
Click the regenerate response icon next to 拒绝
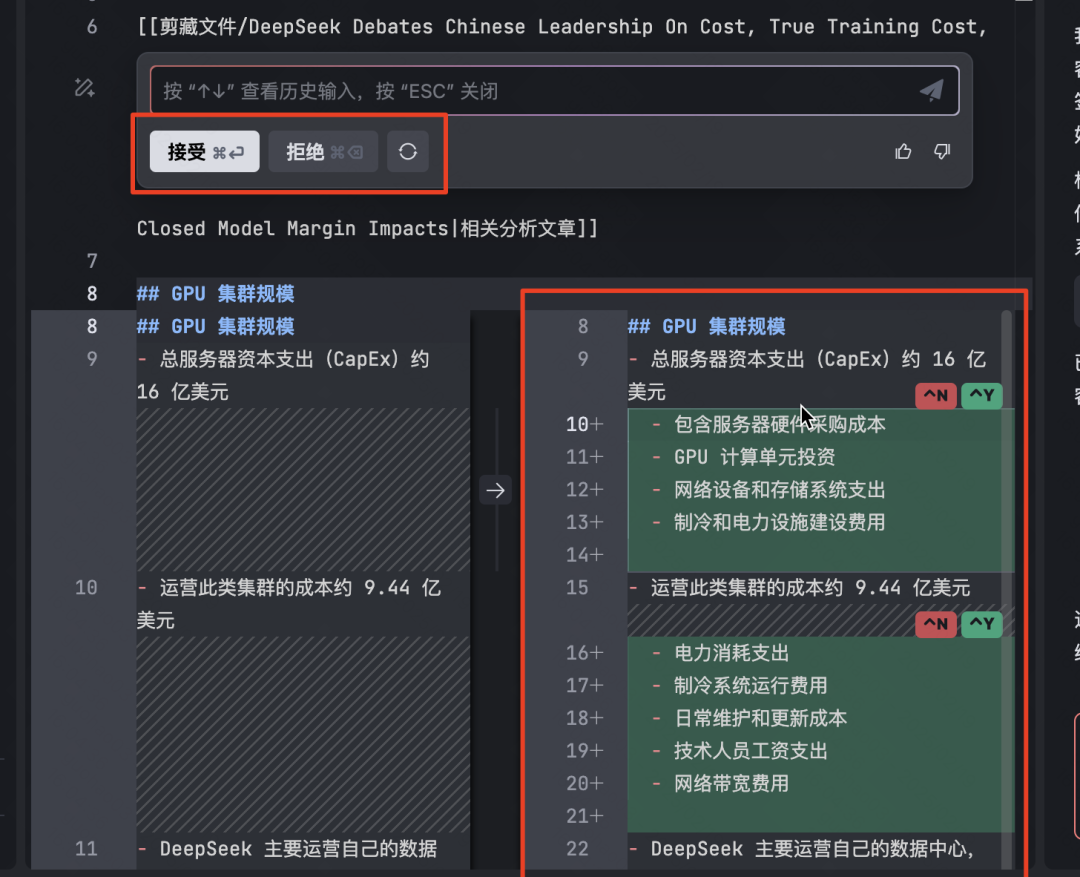(x=408, y=151)
